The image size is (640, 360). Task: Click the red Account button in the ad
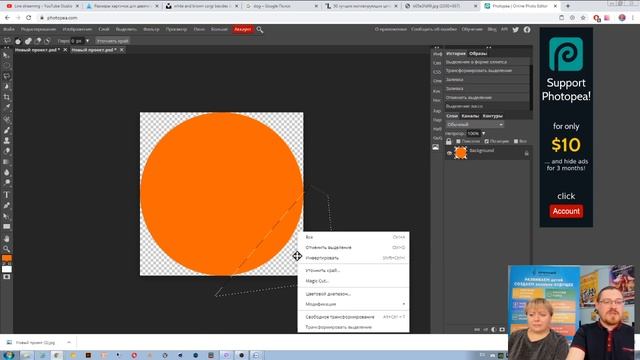pyautogui.click(x=566, y=211)
